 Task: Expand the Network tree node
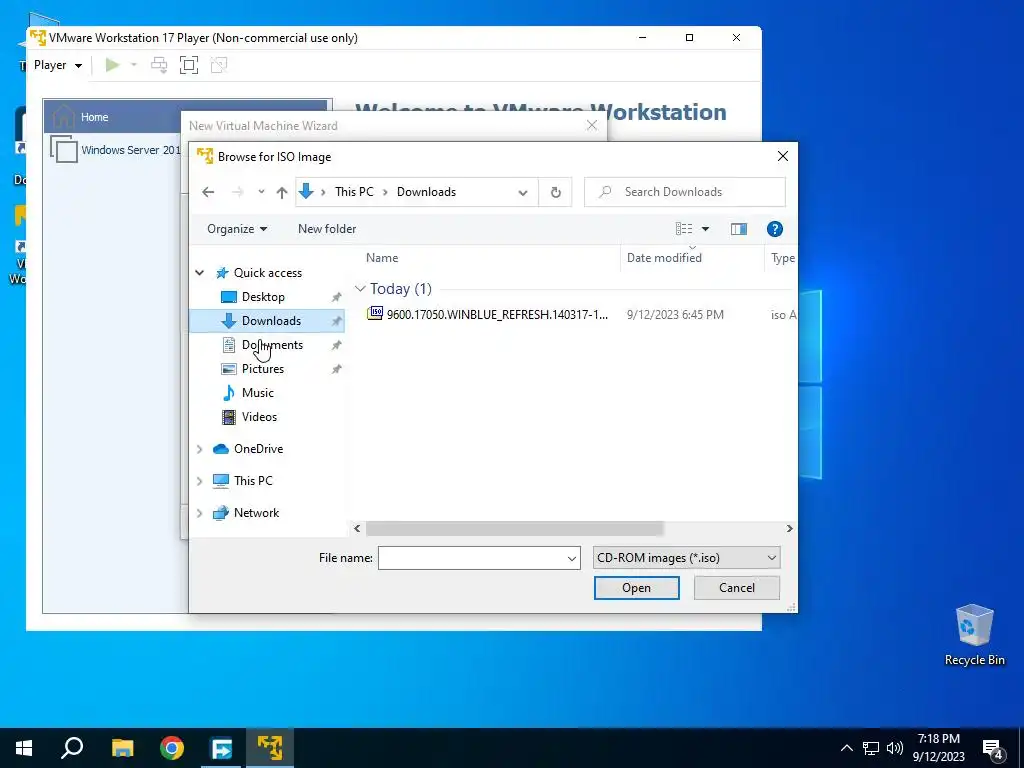point(200,513)
